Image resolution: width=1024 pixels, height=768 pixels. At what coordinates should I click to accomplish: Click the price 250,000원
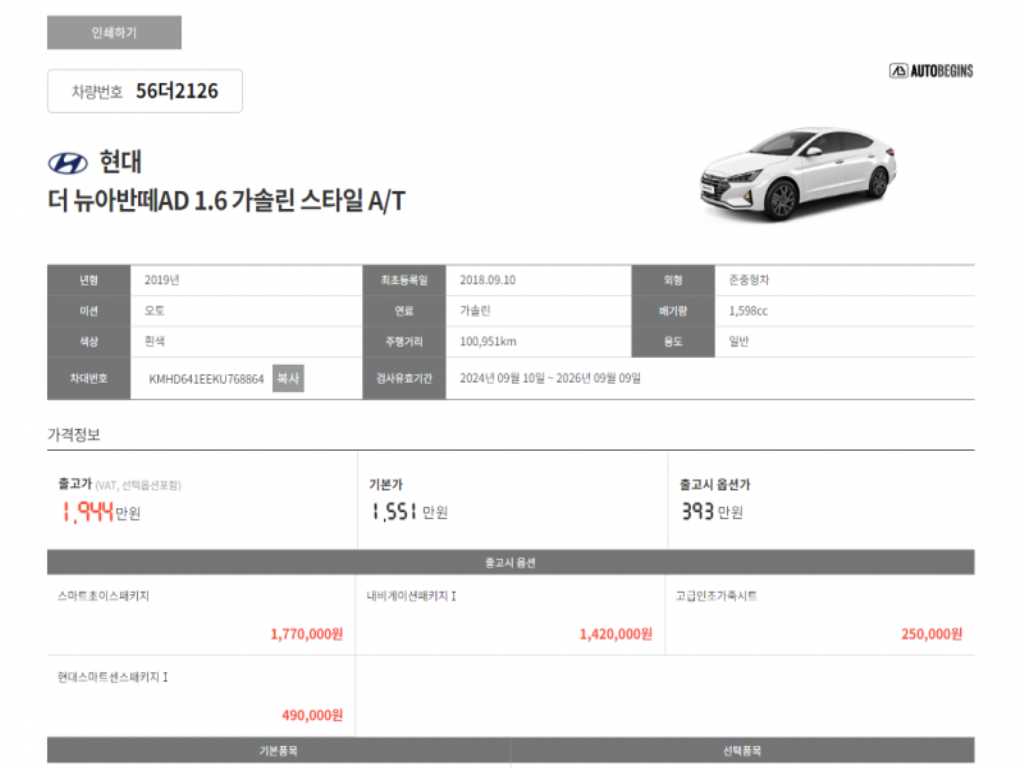[931, 634]
